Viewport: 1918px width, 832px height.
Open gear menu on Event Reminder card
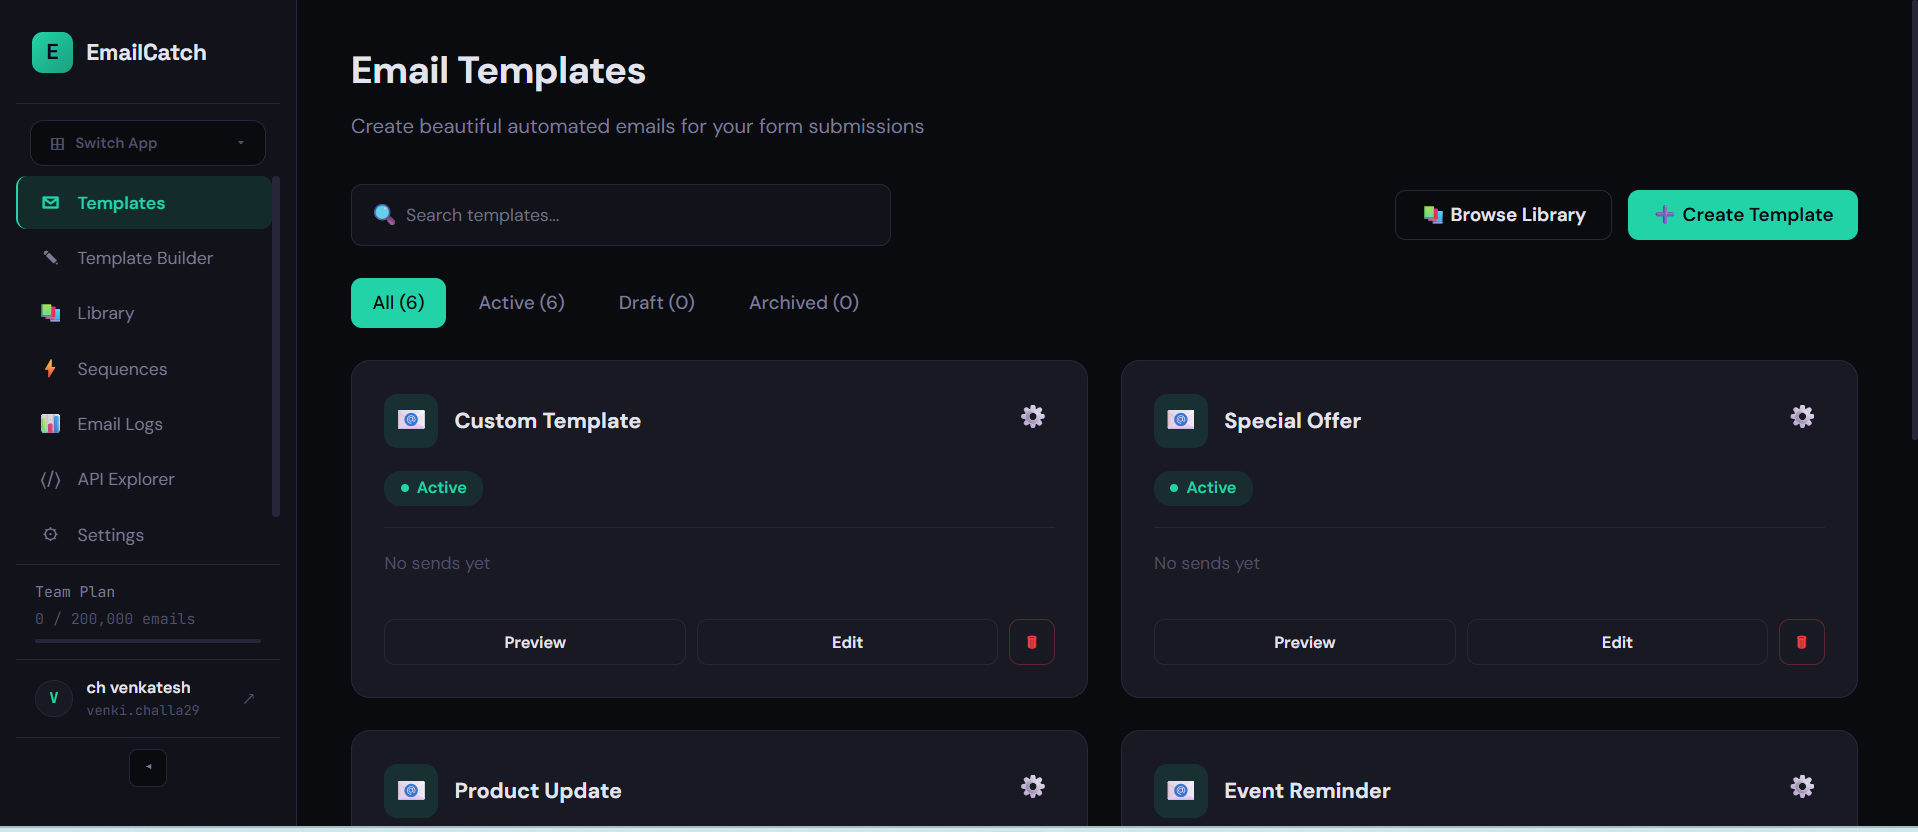(x=1802, y=787)
